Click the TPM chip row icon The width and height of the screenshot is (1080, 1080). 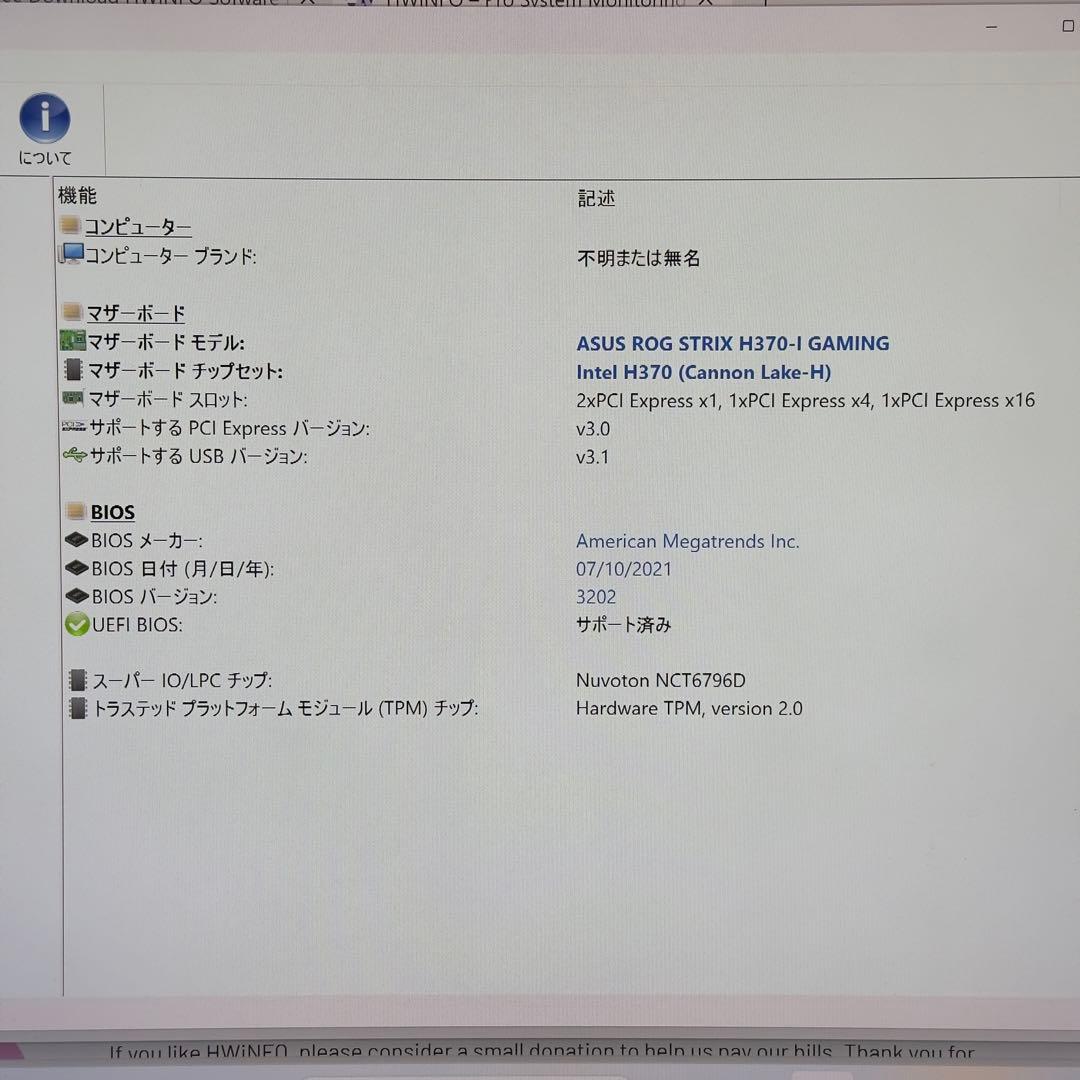78,708
